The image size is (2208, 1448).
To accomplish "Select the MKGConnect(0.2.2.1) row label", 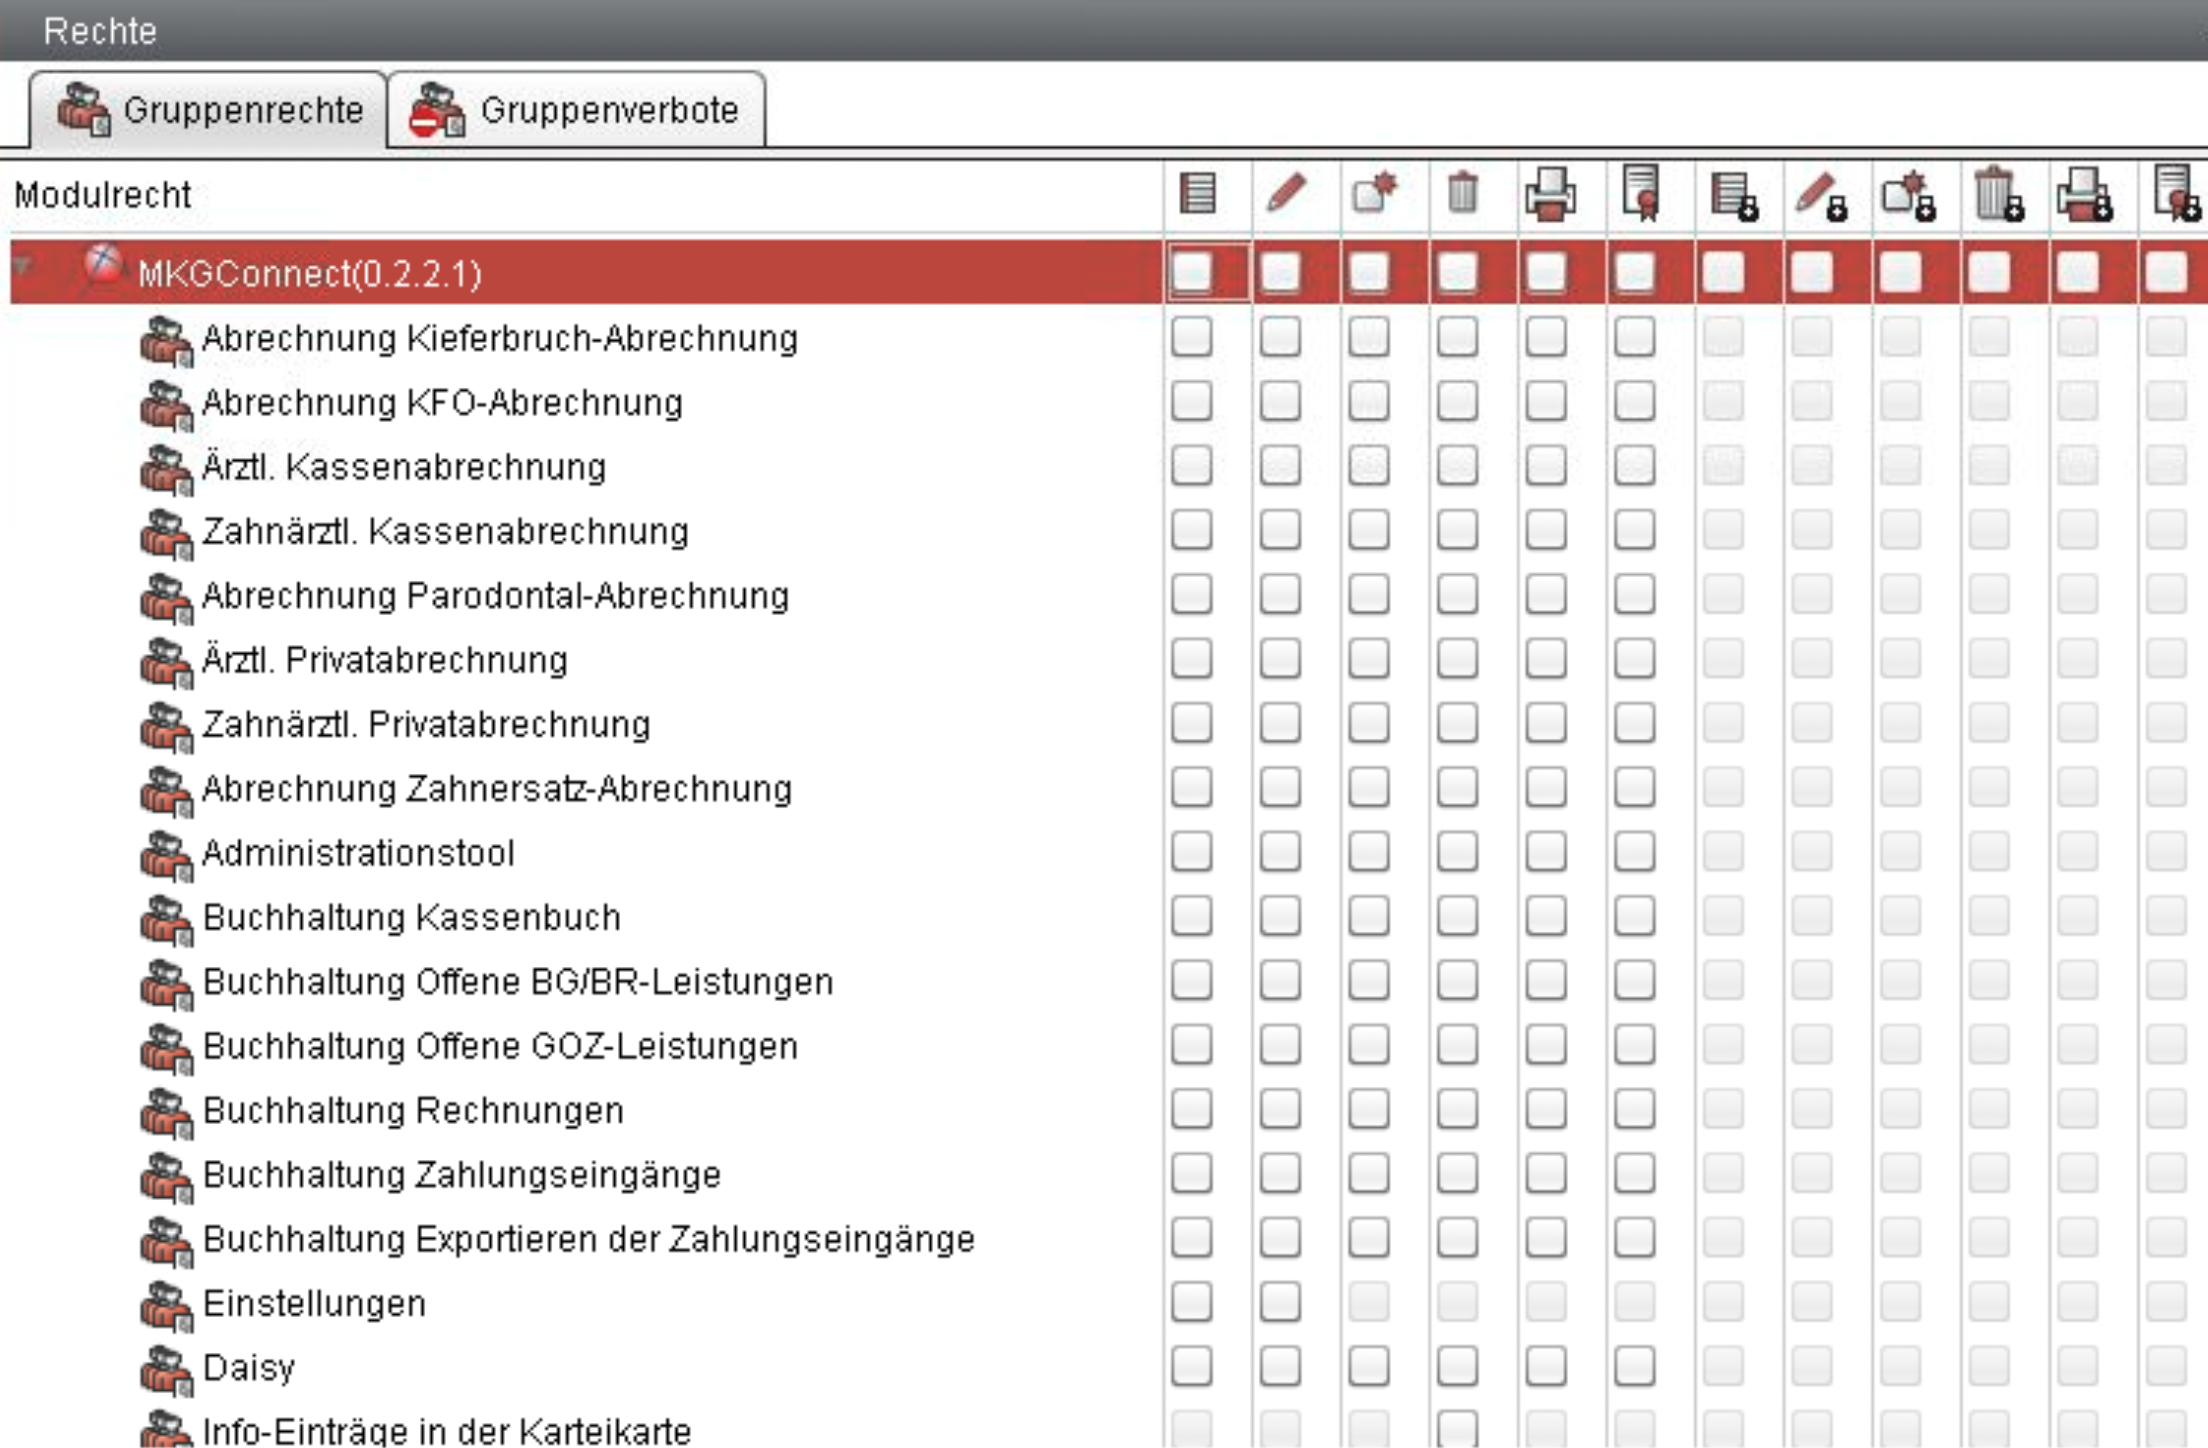I will pos(310,273).
